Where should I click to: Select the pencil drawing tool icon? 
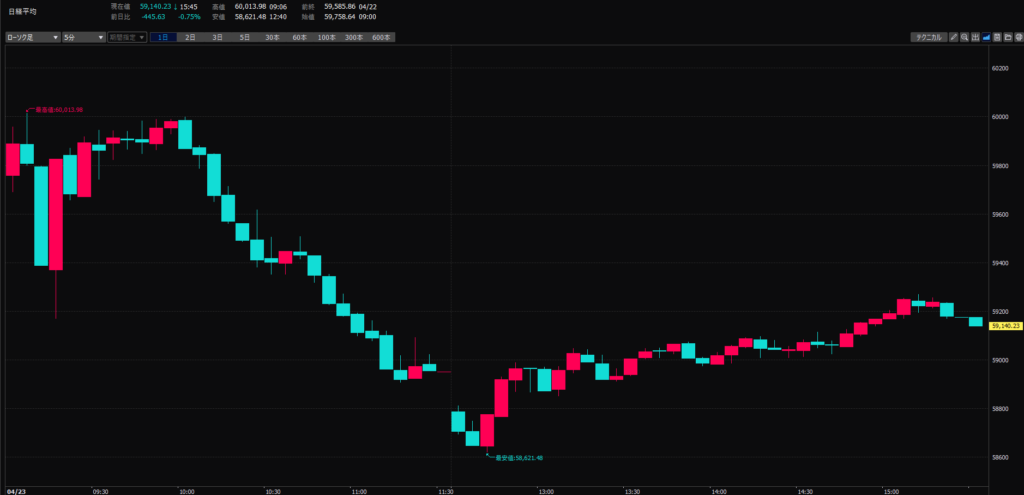954,37
